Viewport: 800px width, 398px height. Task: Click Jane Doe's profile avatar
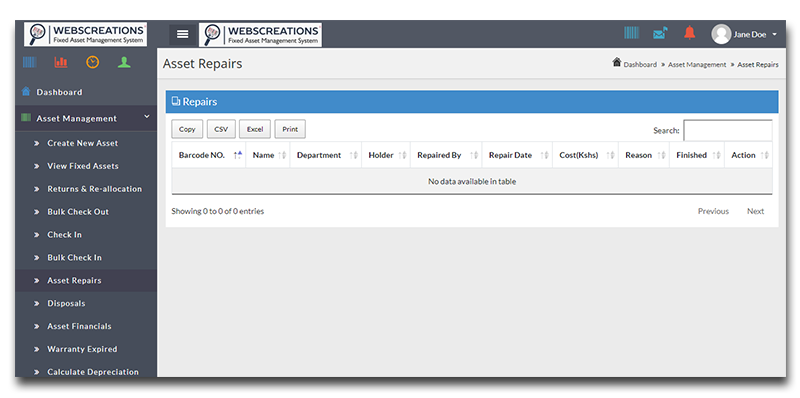point(721,34)
